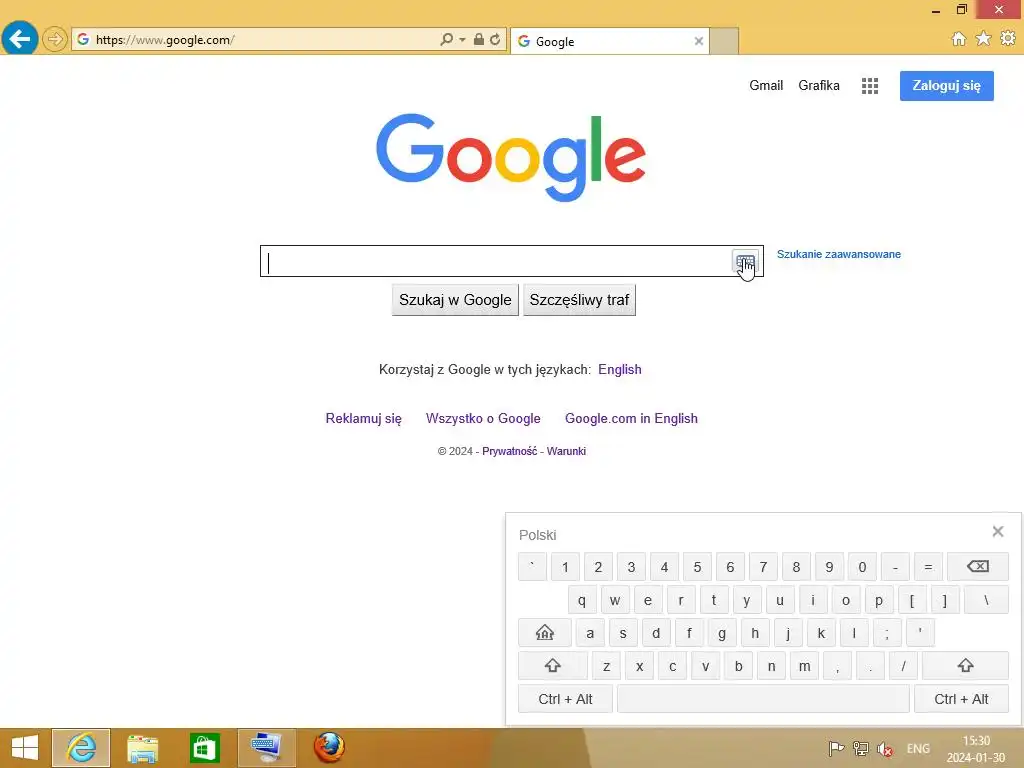Click the 'q' key on virtual keyboard

point(582,600)
